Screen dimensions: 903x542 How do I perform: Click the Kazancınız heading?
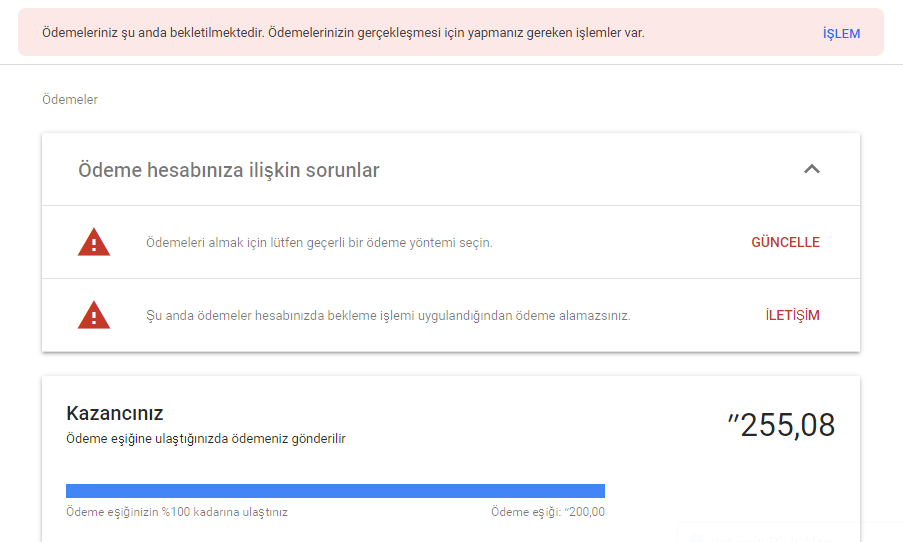[x=115, y=414]
